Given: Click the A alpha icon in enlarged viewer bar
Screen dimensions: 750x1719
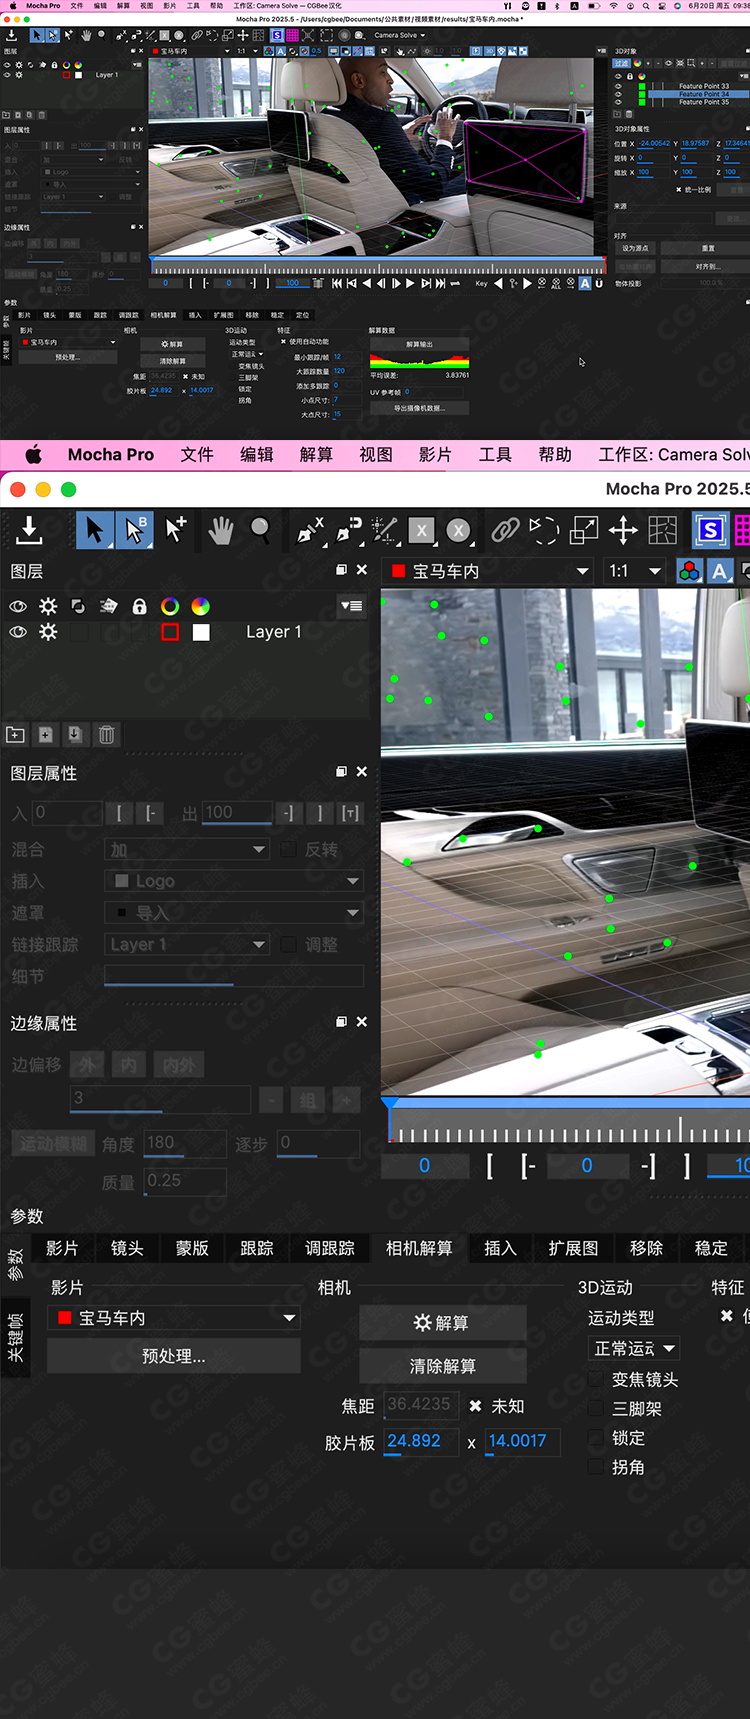Looking at the screenshot, I should (720, 571).
